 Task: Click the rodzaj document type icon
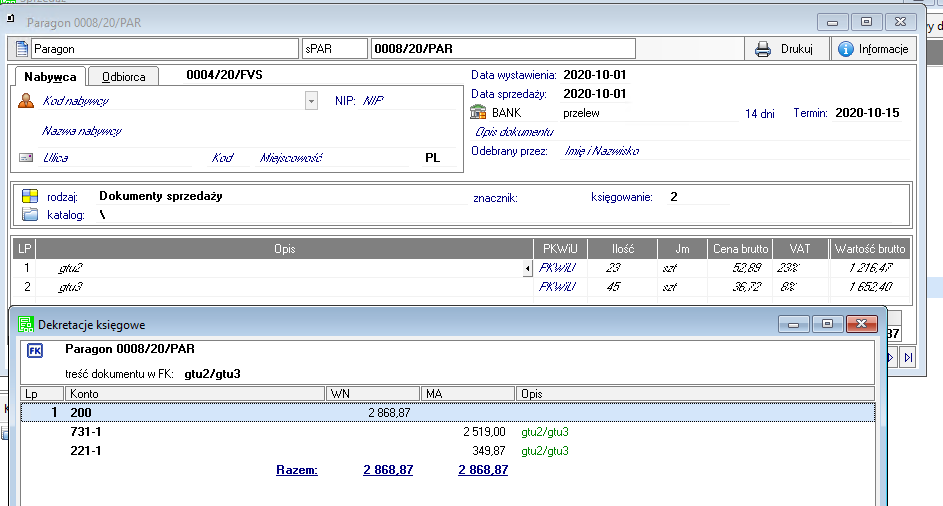point(29,196)
